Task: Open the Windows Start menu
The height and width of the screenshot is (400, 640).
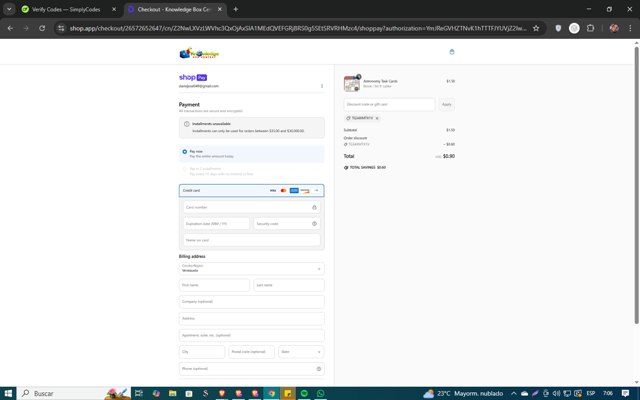Action: 8,393
